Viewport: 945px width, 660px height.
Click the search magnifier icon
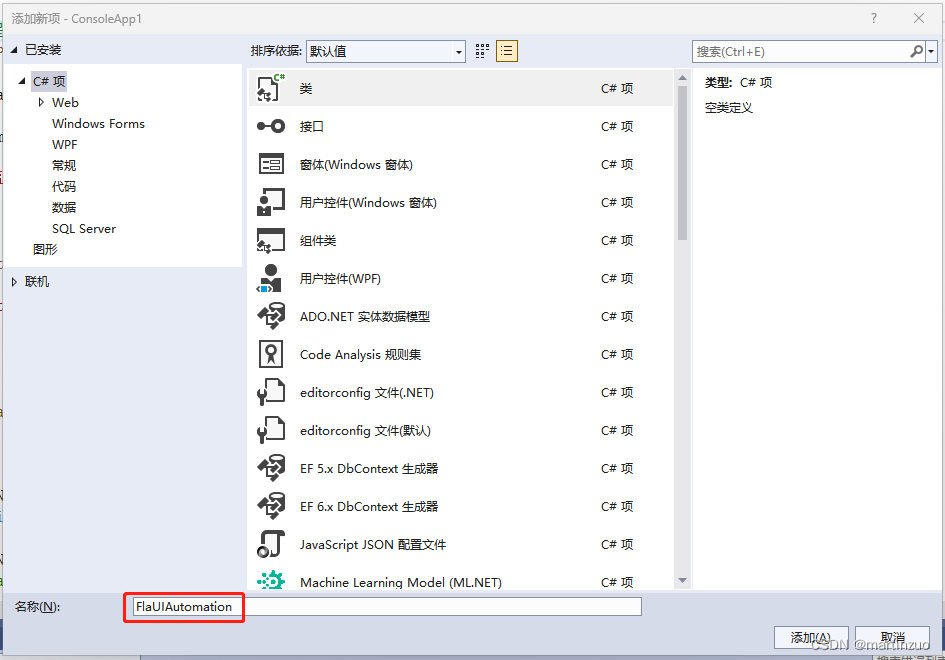coord(916,51)
